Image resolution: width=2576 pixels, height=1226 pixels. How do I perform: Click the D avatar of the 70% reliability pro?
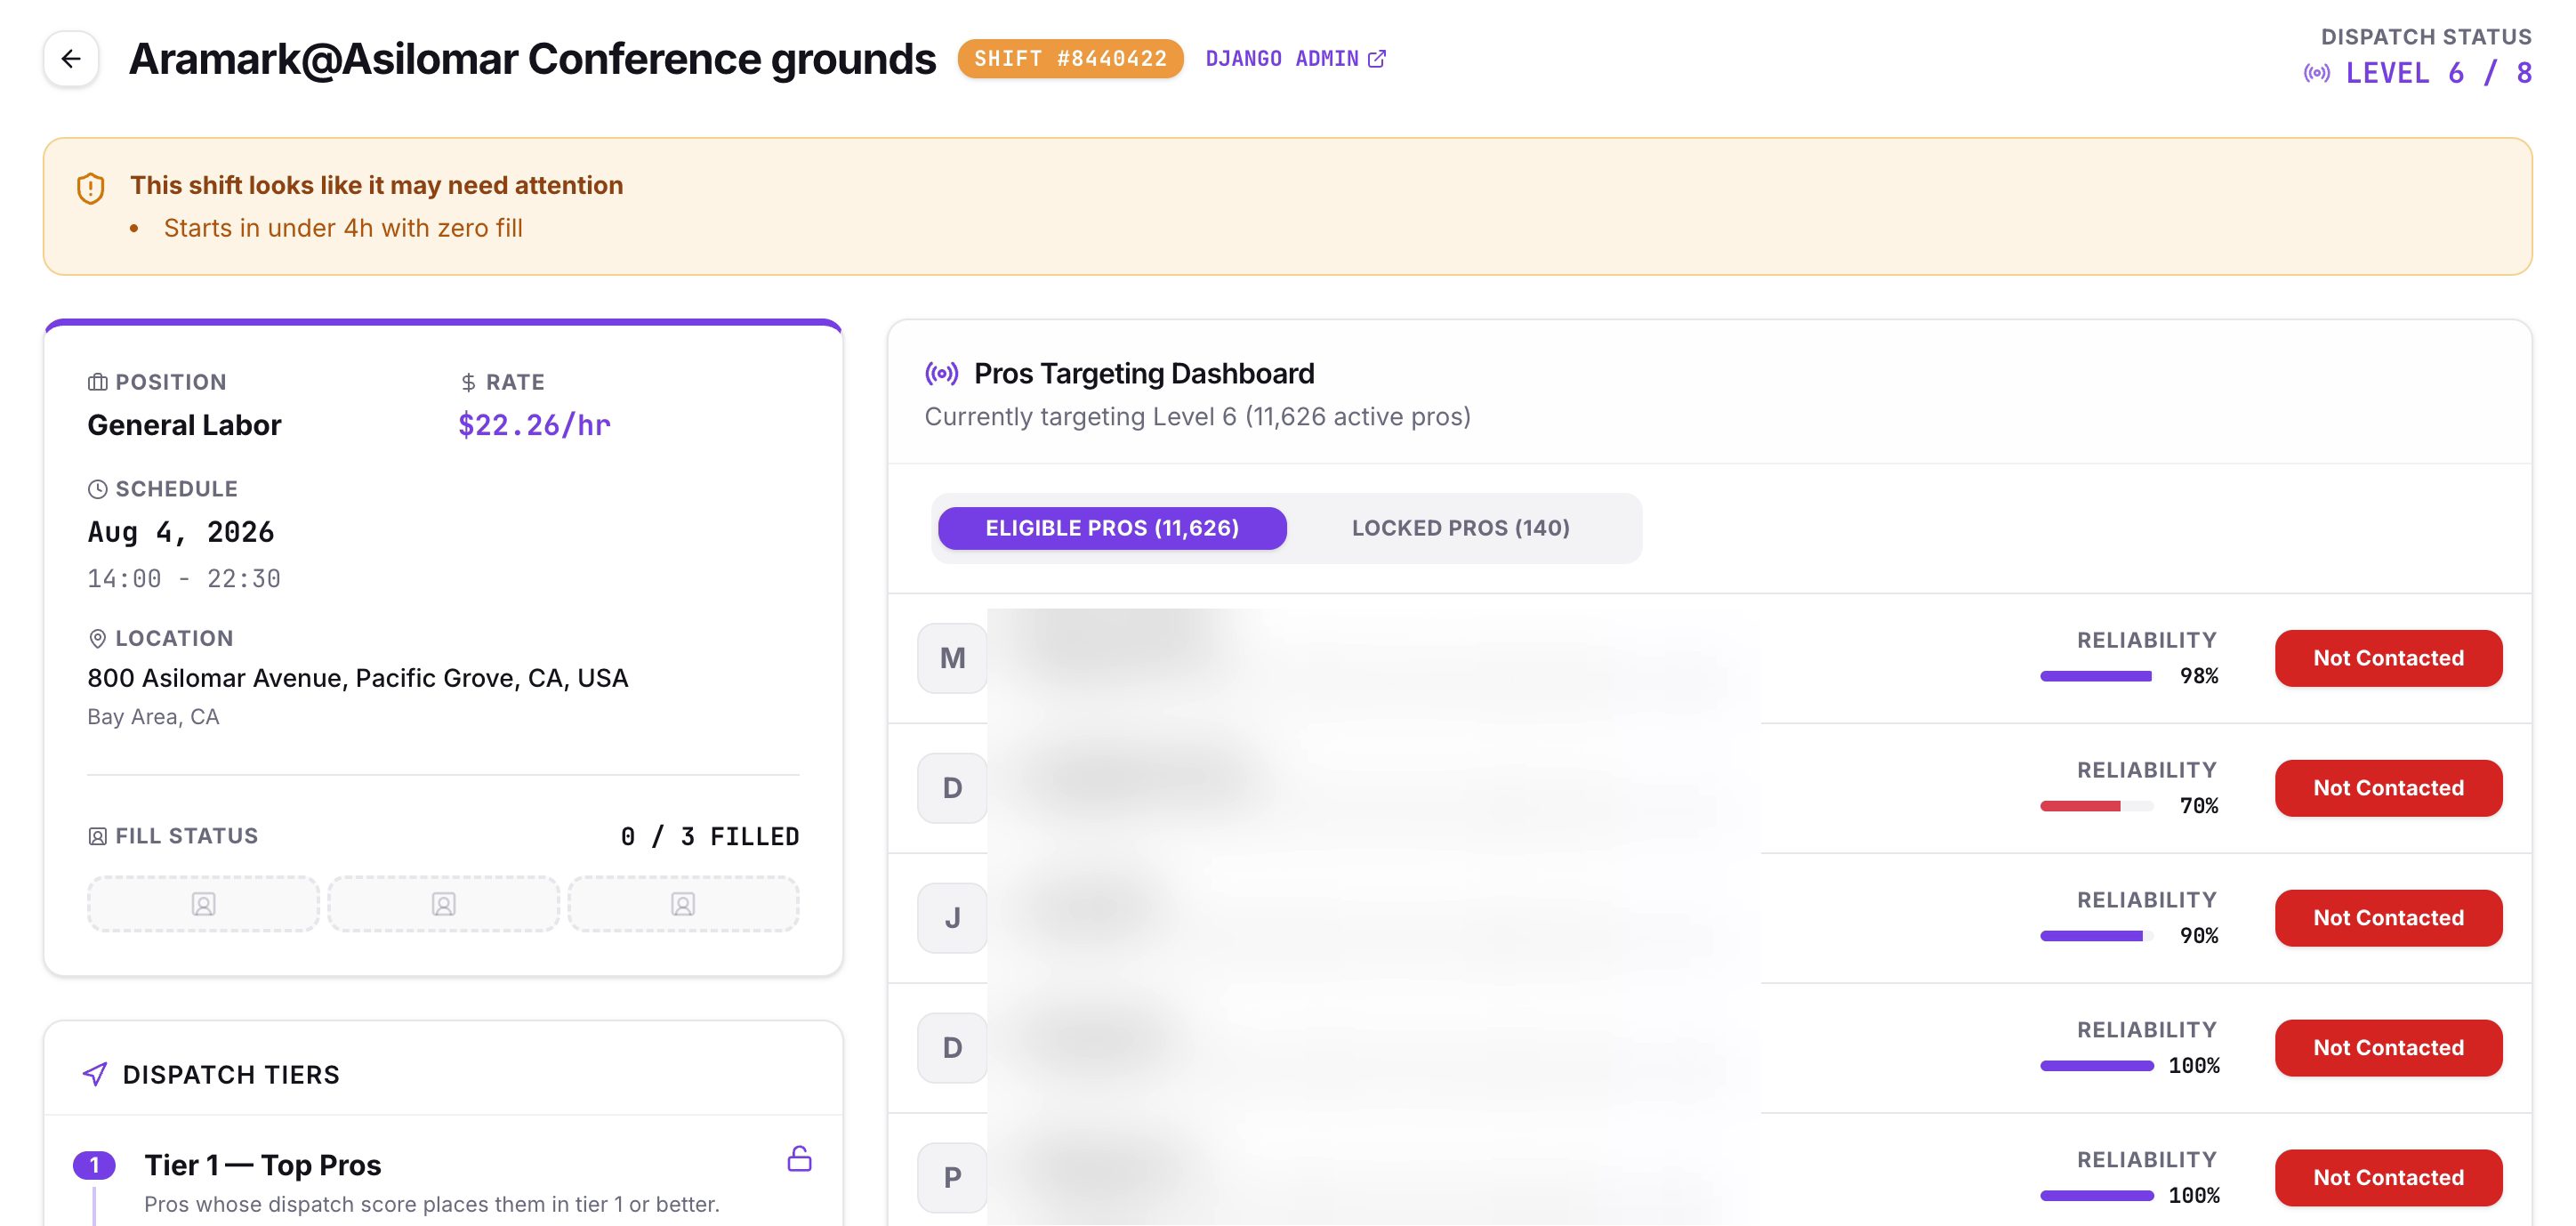point(952,788)
